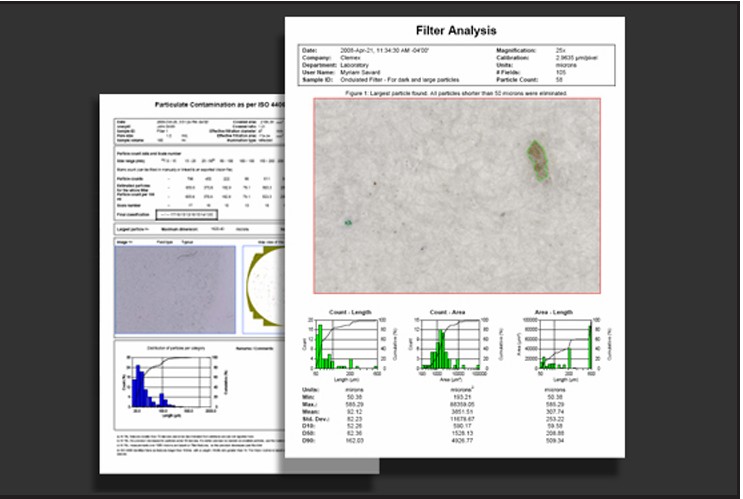743x499 pixels.
Task: Click the Particle Count field in the header
Action: point(530,80)
